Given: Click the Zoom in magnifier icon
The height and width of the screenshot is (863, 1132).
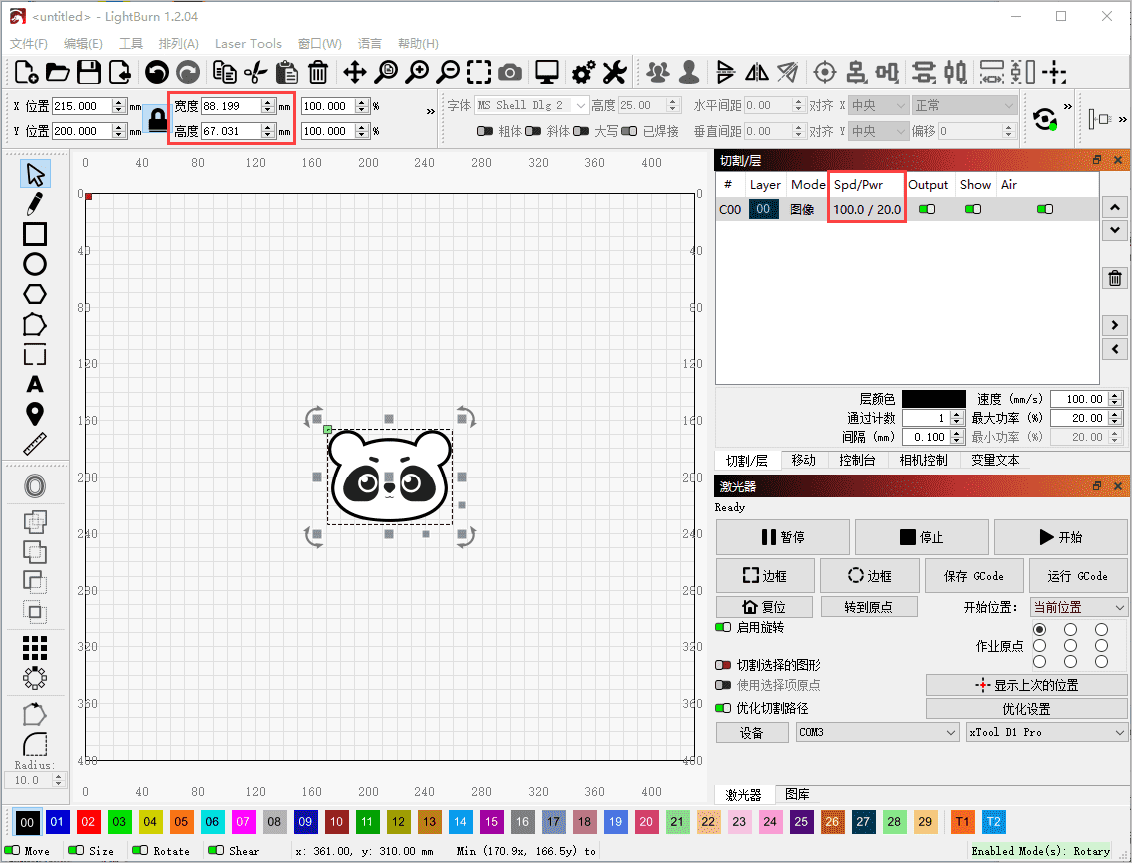Looking at the screenshot, I should pyautogui.click(x=417, y=72).
